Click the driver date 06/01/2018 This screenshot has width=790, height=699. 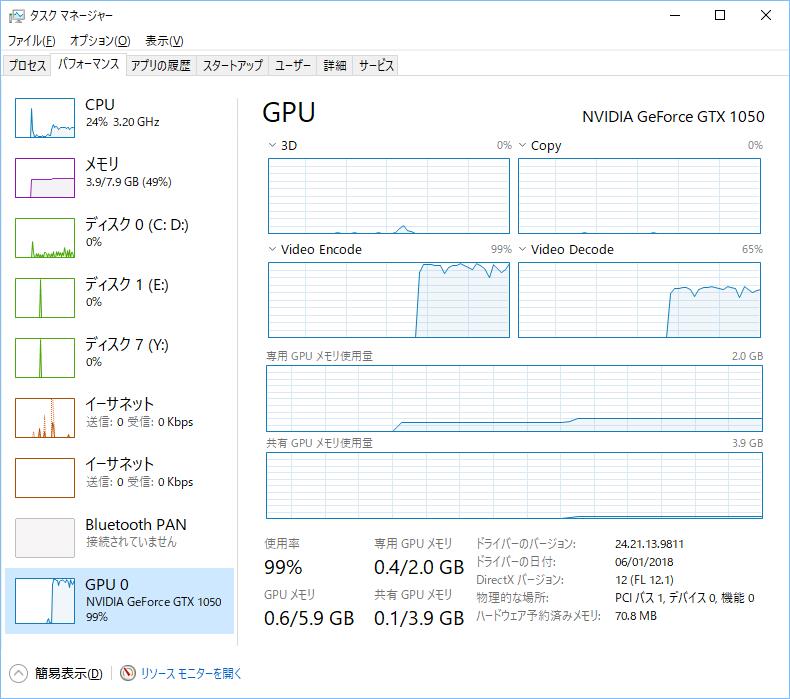(644, 562)
